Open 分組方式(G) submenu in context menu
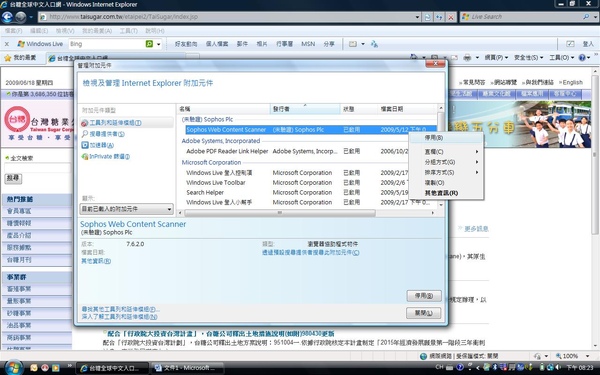 click(x=446, y=162)
